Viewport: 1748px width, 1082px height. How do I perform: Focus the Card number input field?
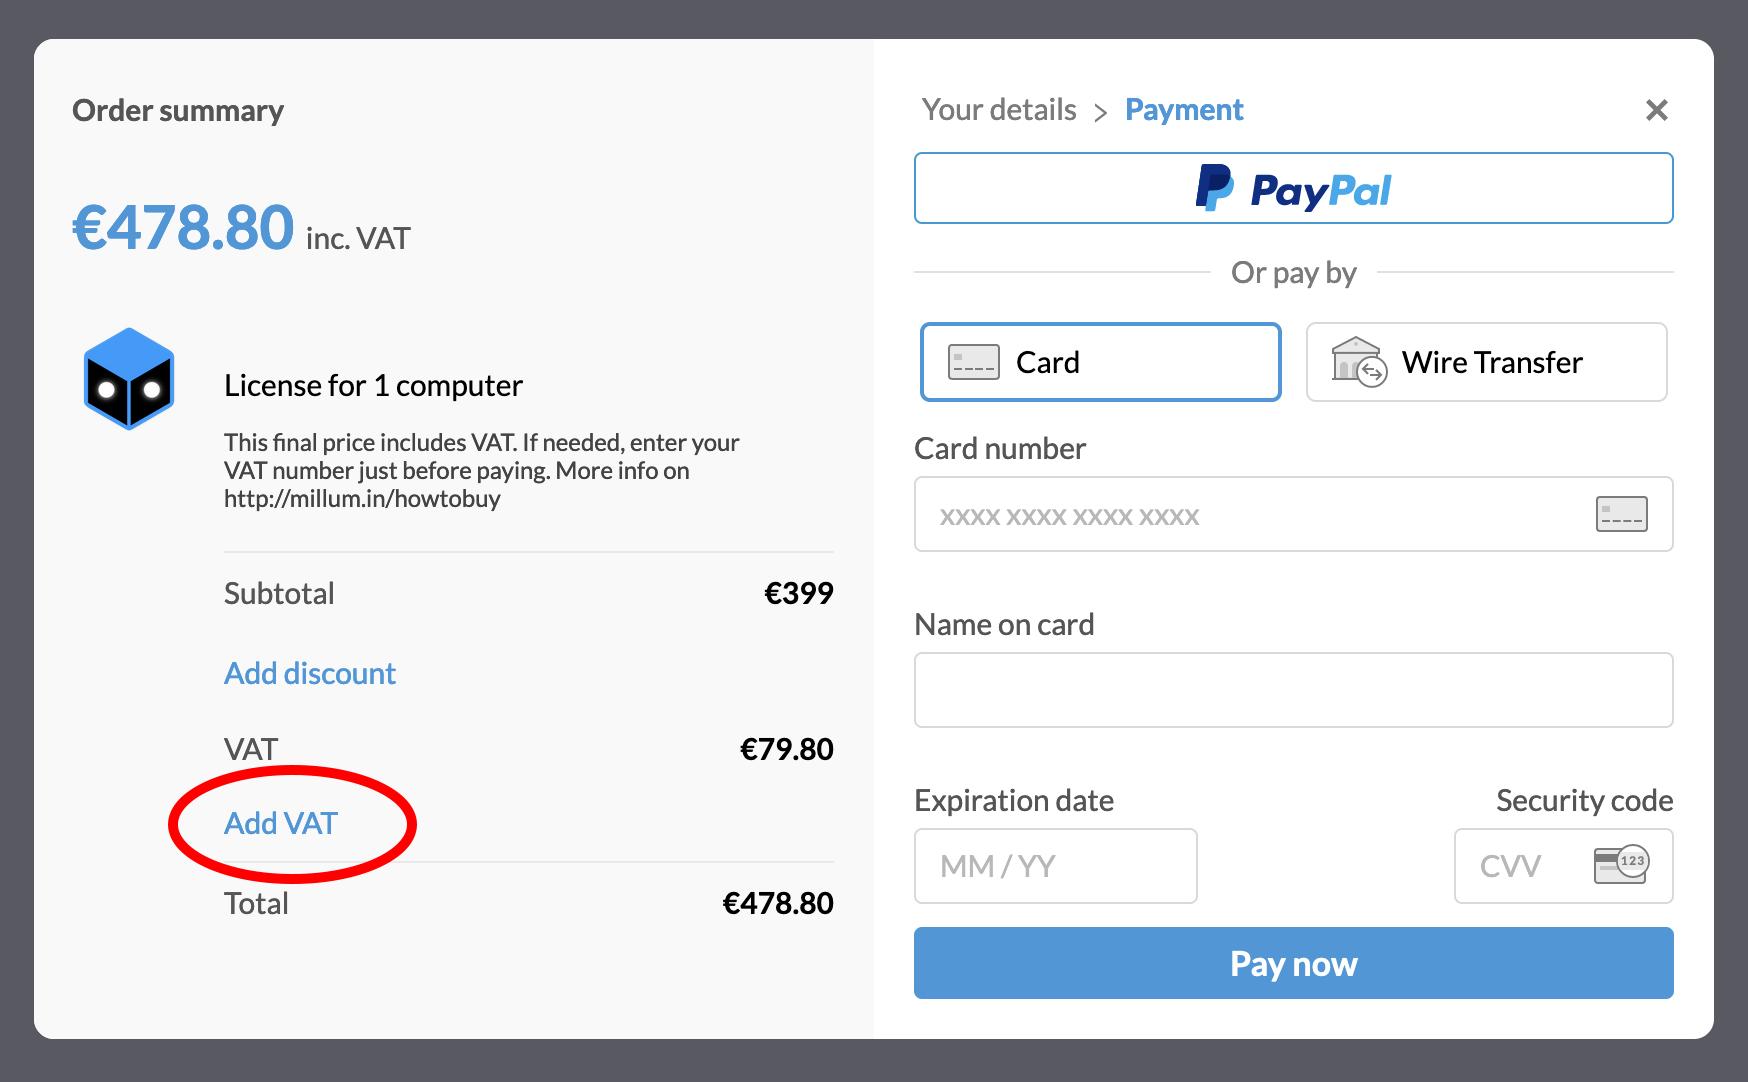(1250, 514)
